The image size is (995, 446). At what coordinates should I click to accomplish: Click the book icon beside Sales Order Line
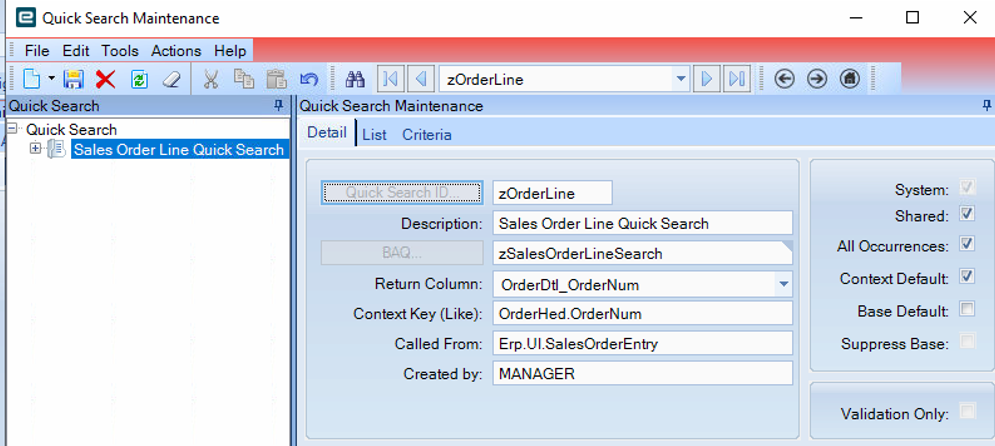(56, 149)
